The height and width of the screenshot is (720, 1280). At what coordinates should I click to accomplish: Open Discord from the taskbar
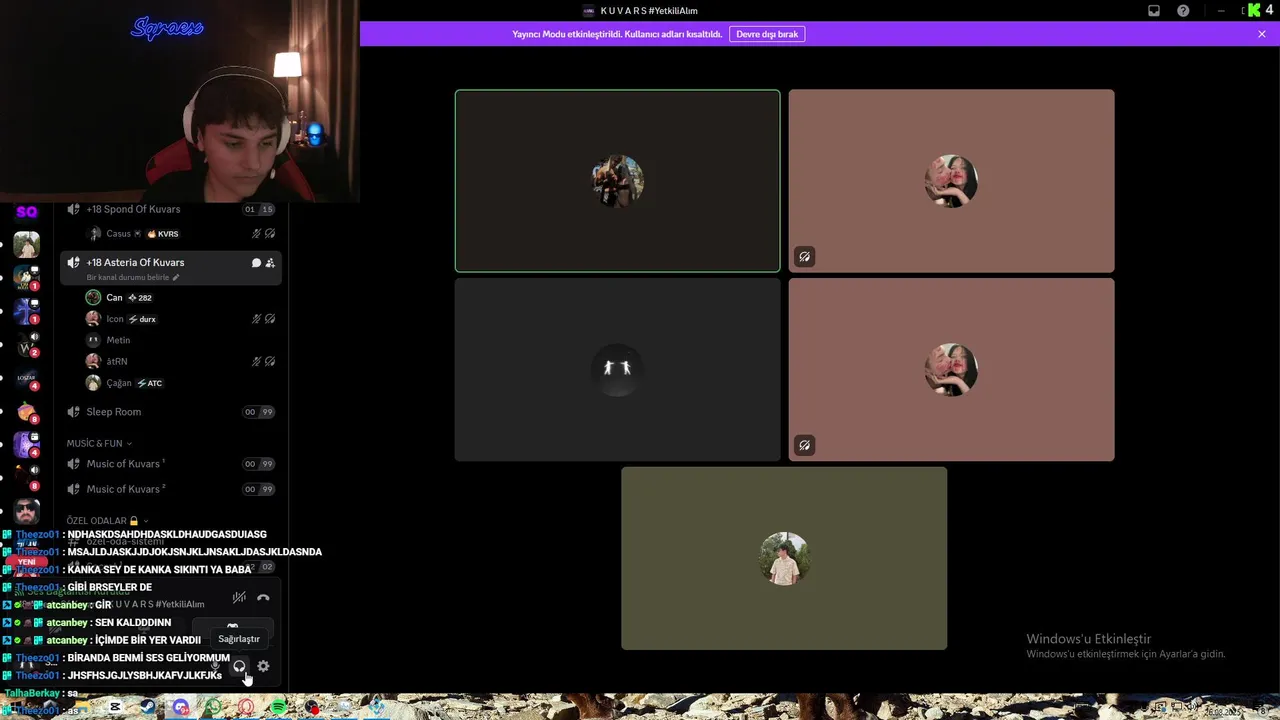point(180,708)
